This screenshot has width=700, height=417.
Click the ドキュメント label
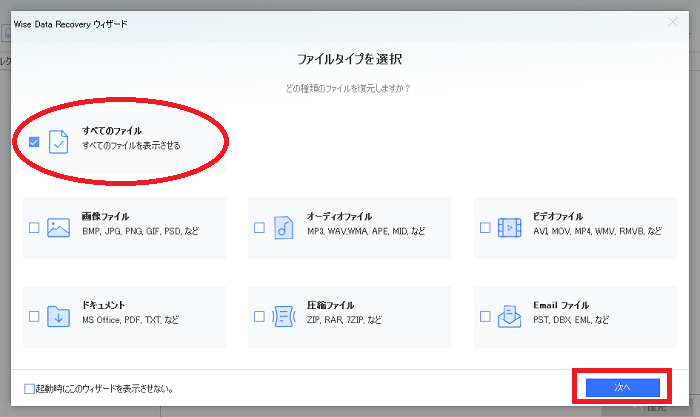[103, 305]
